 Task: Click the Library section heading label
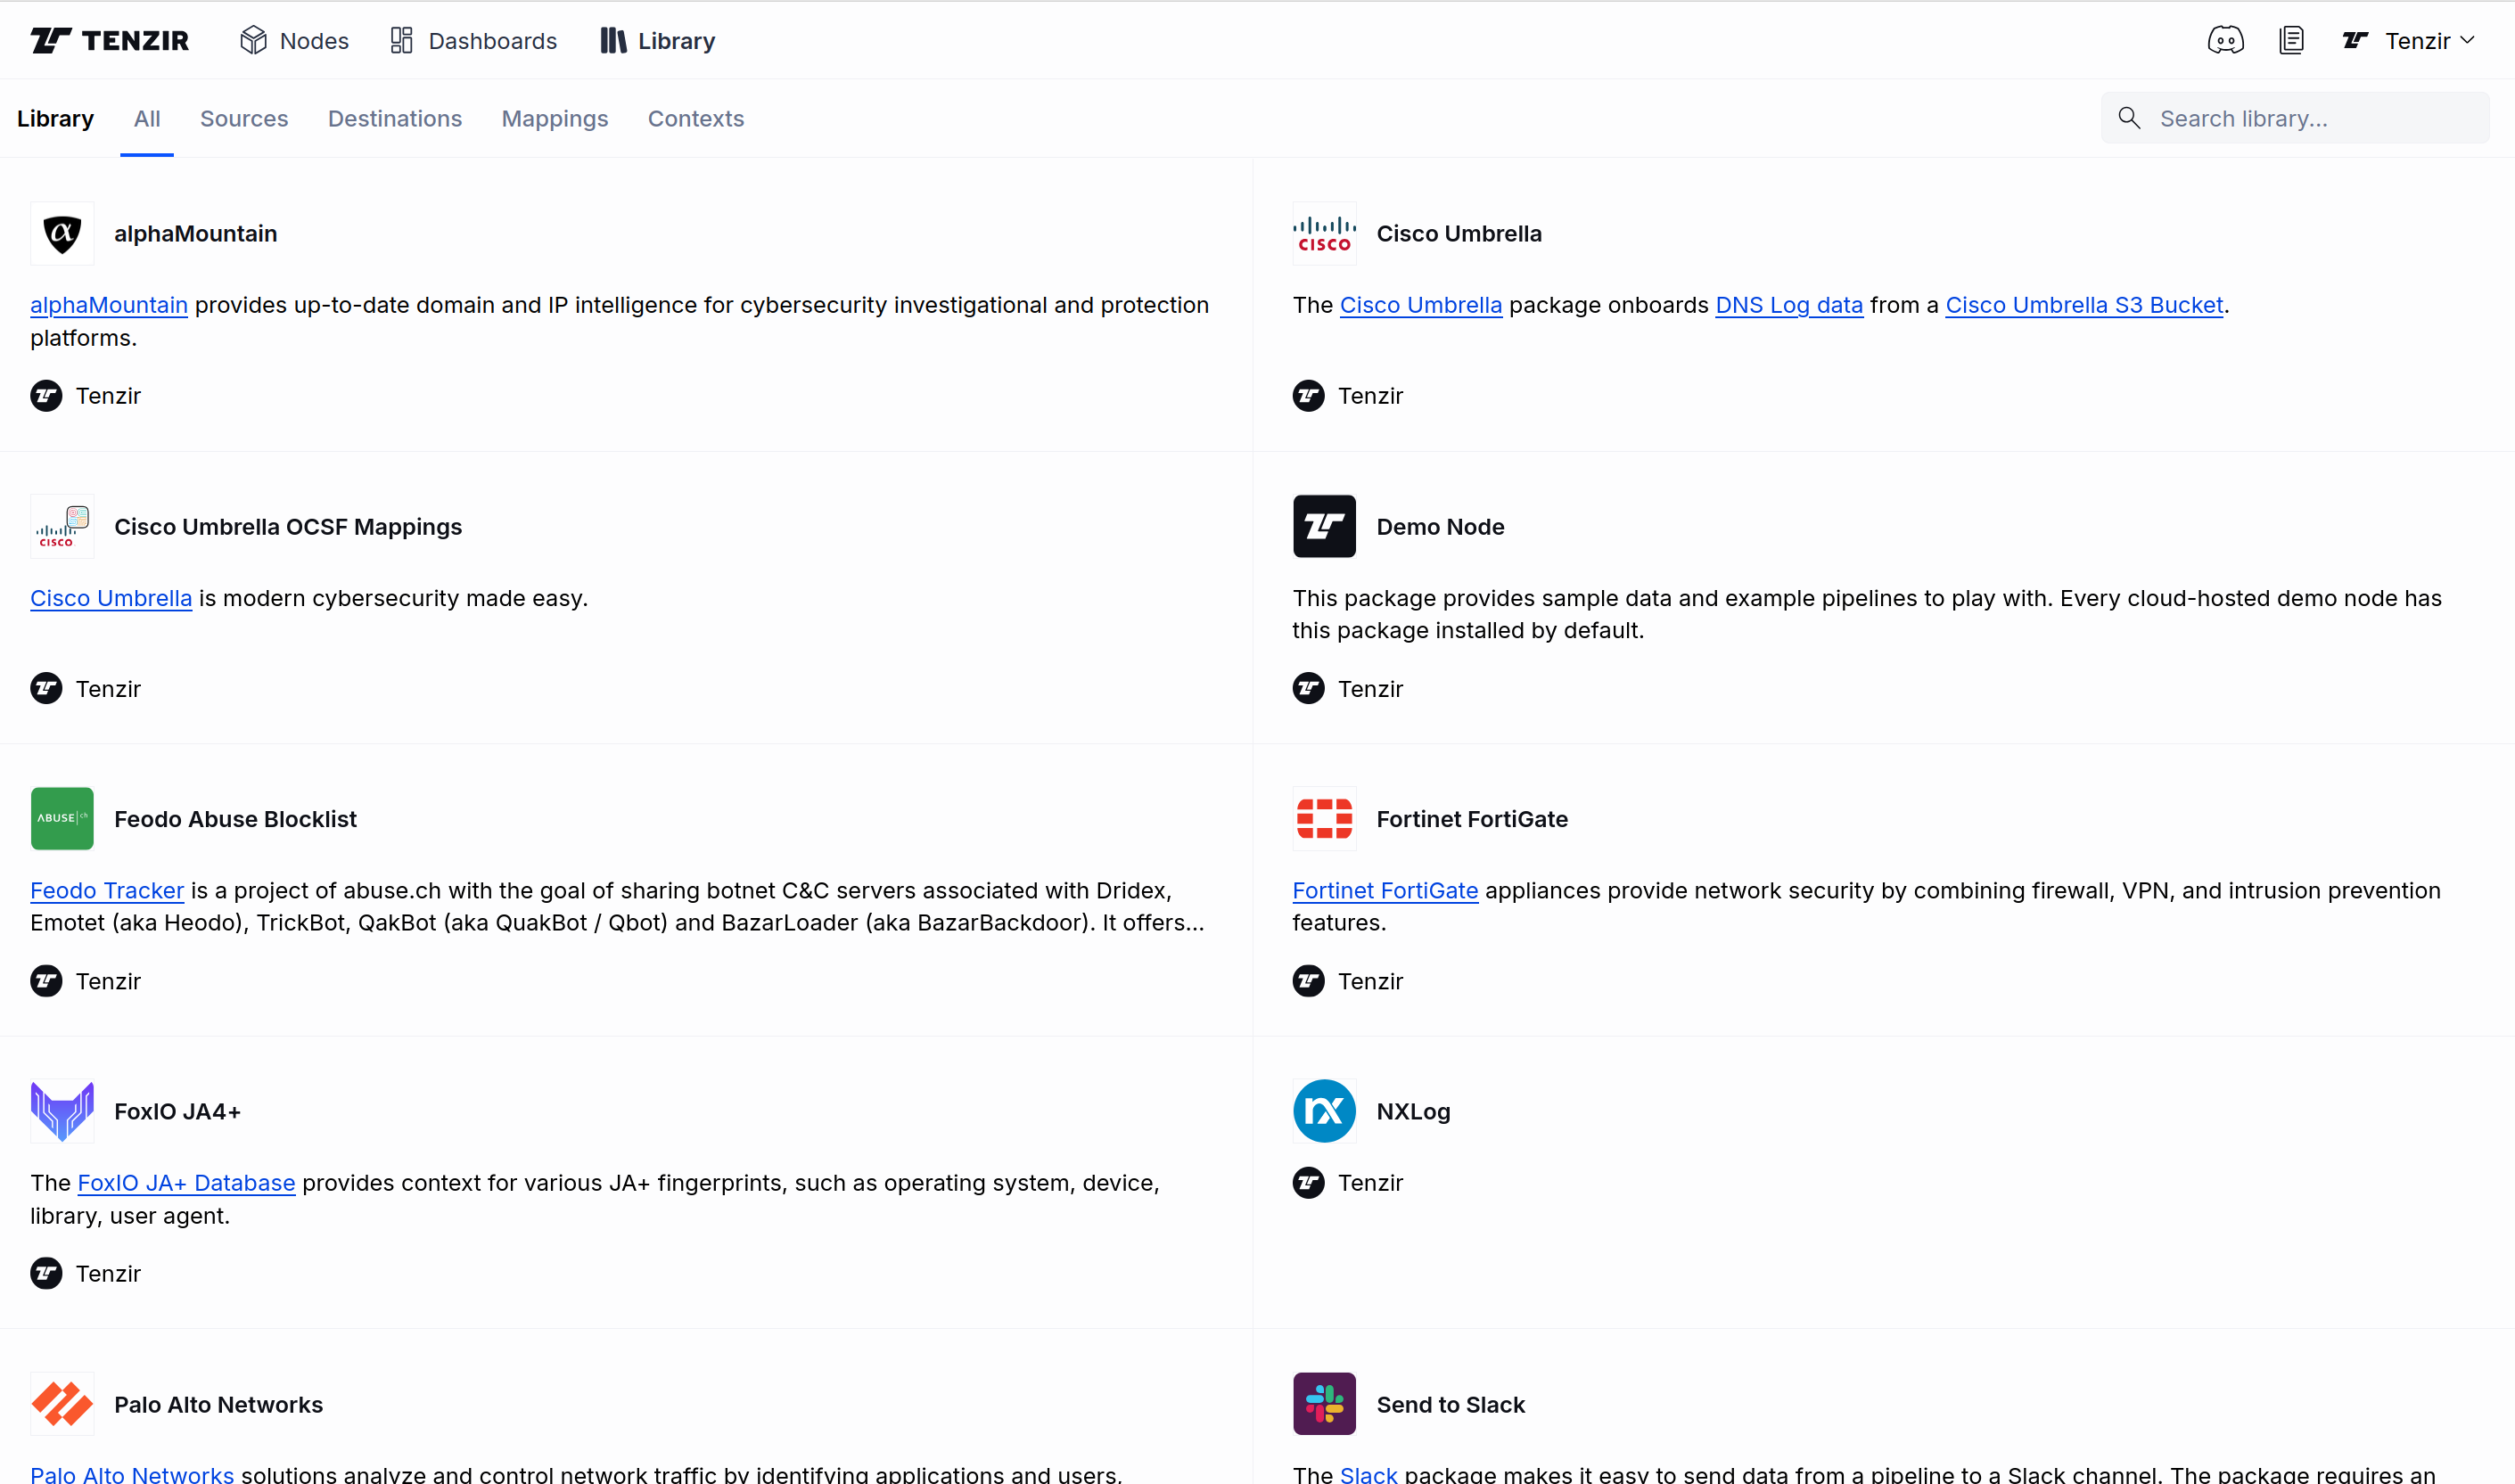click(x=55, y=119)
